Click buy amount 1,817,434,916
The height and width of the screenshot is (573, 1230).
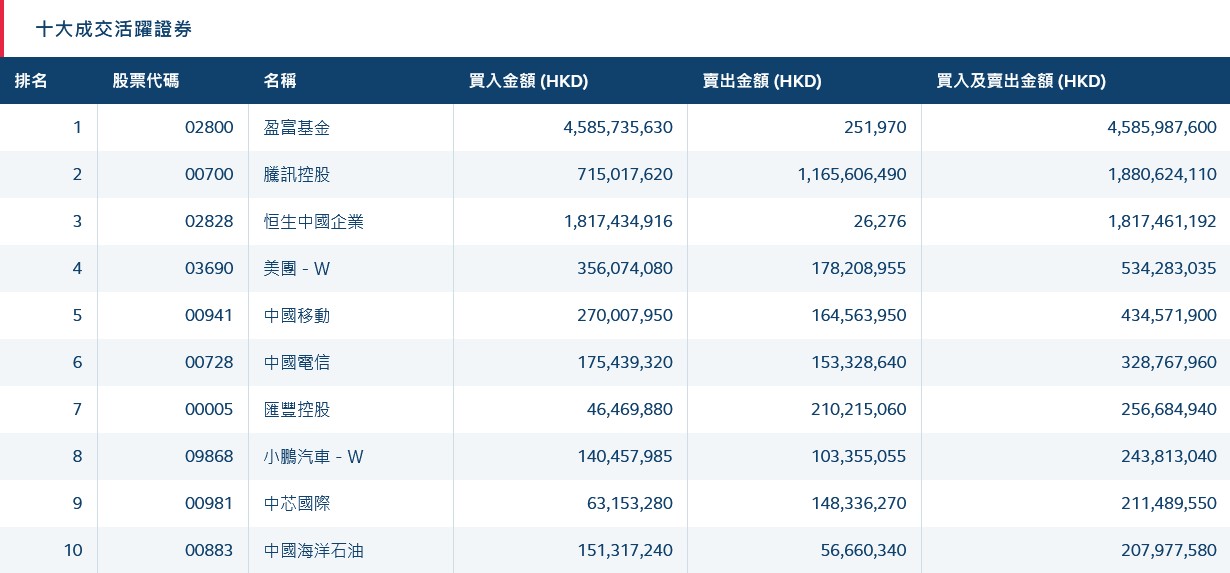(618, 221)
